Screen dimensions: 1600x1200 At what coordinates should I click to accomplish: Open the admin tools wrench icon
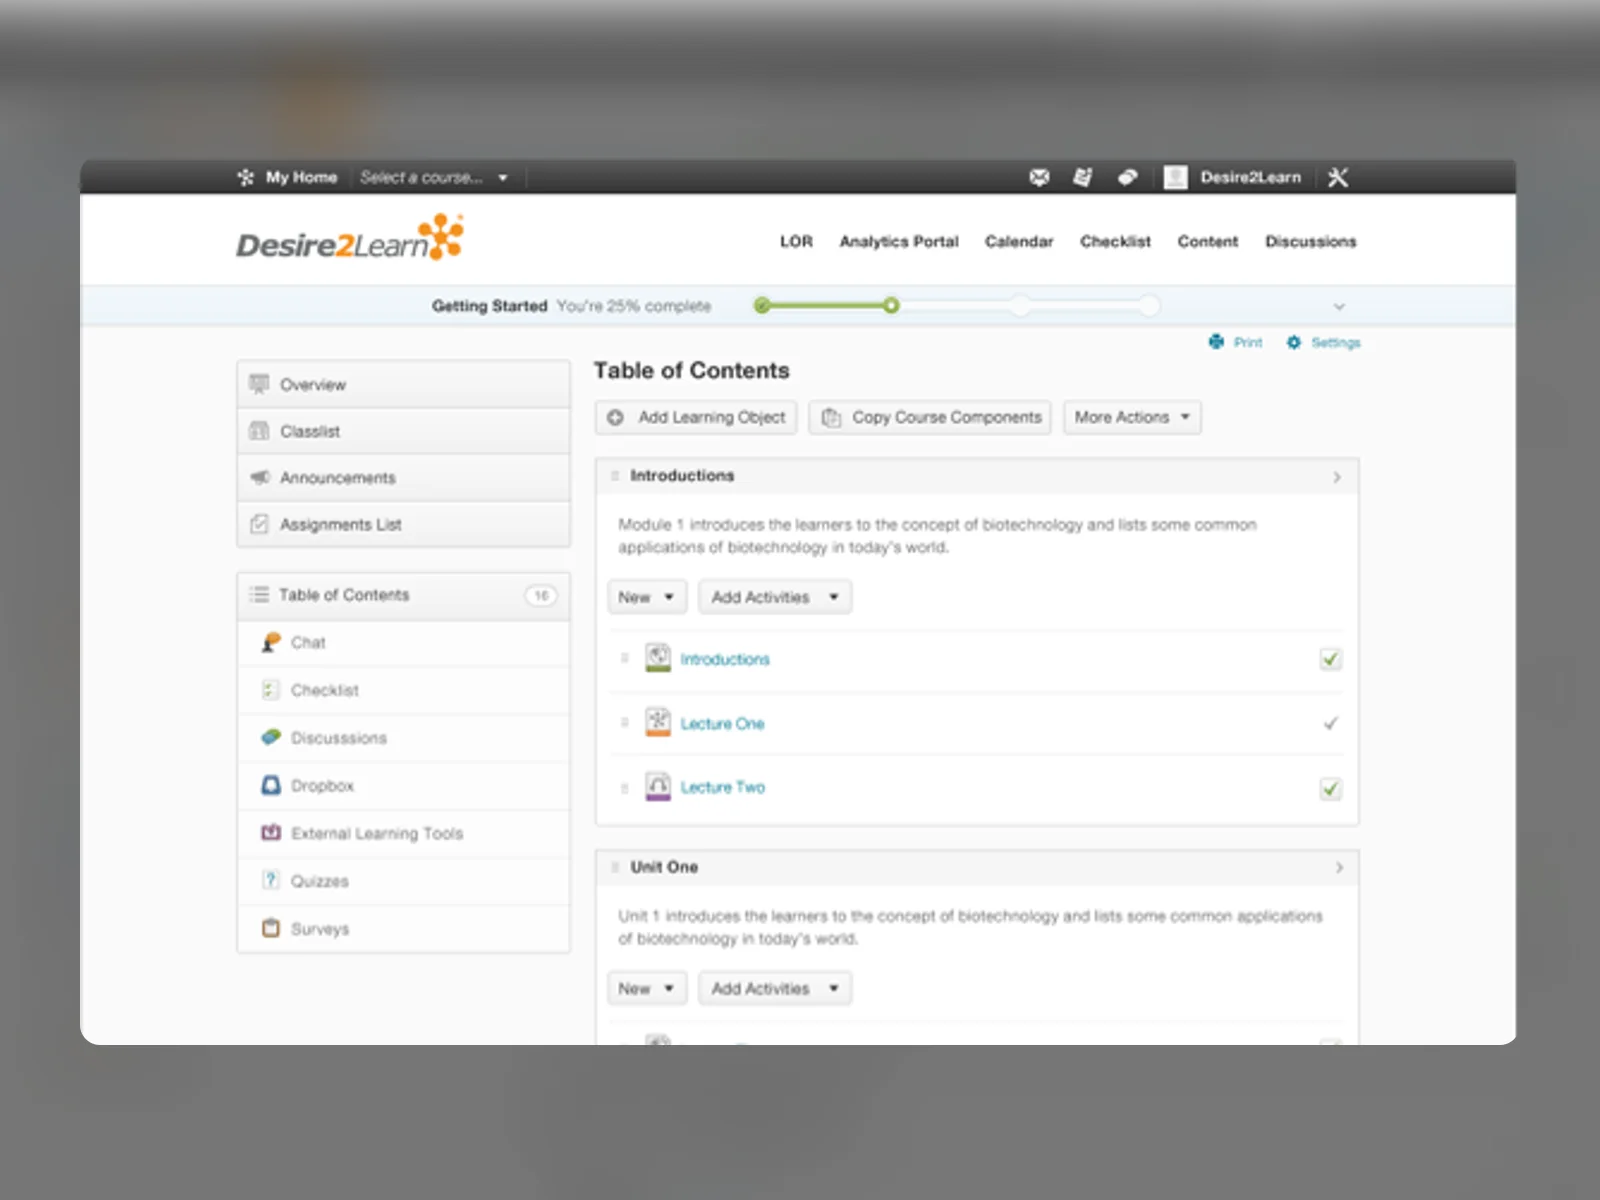(1338, 177)
